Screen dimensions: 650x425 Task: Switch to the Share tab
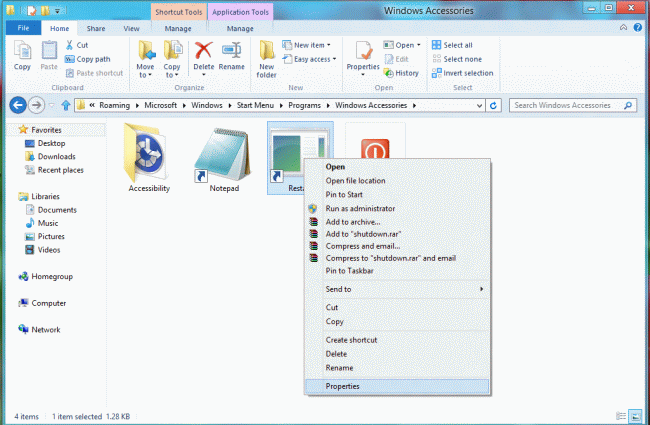[x=96, y=28]
